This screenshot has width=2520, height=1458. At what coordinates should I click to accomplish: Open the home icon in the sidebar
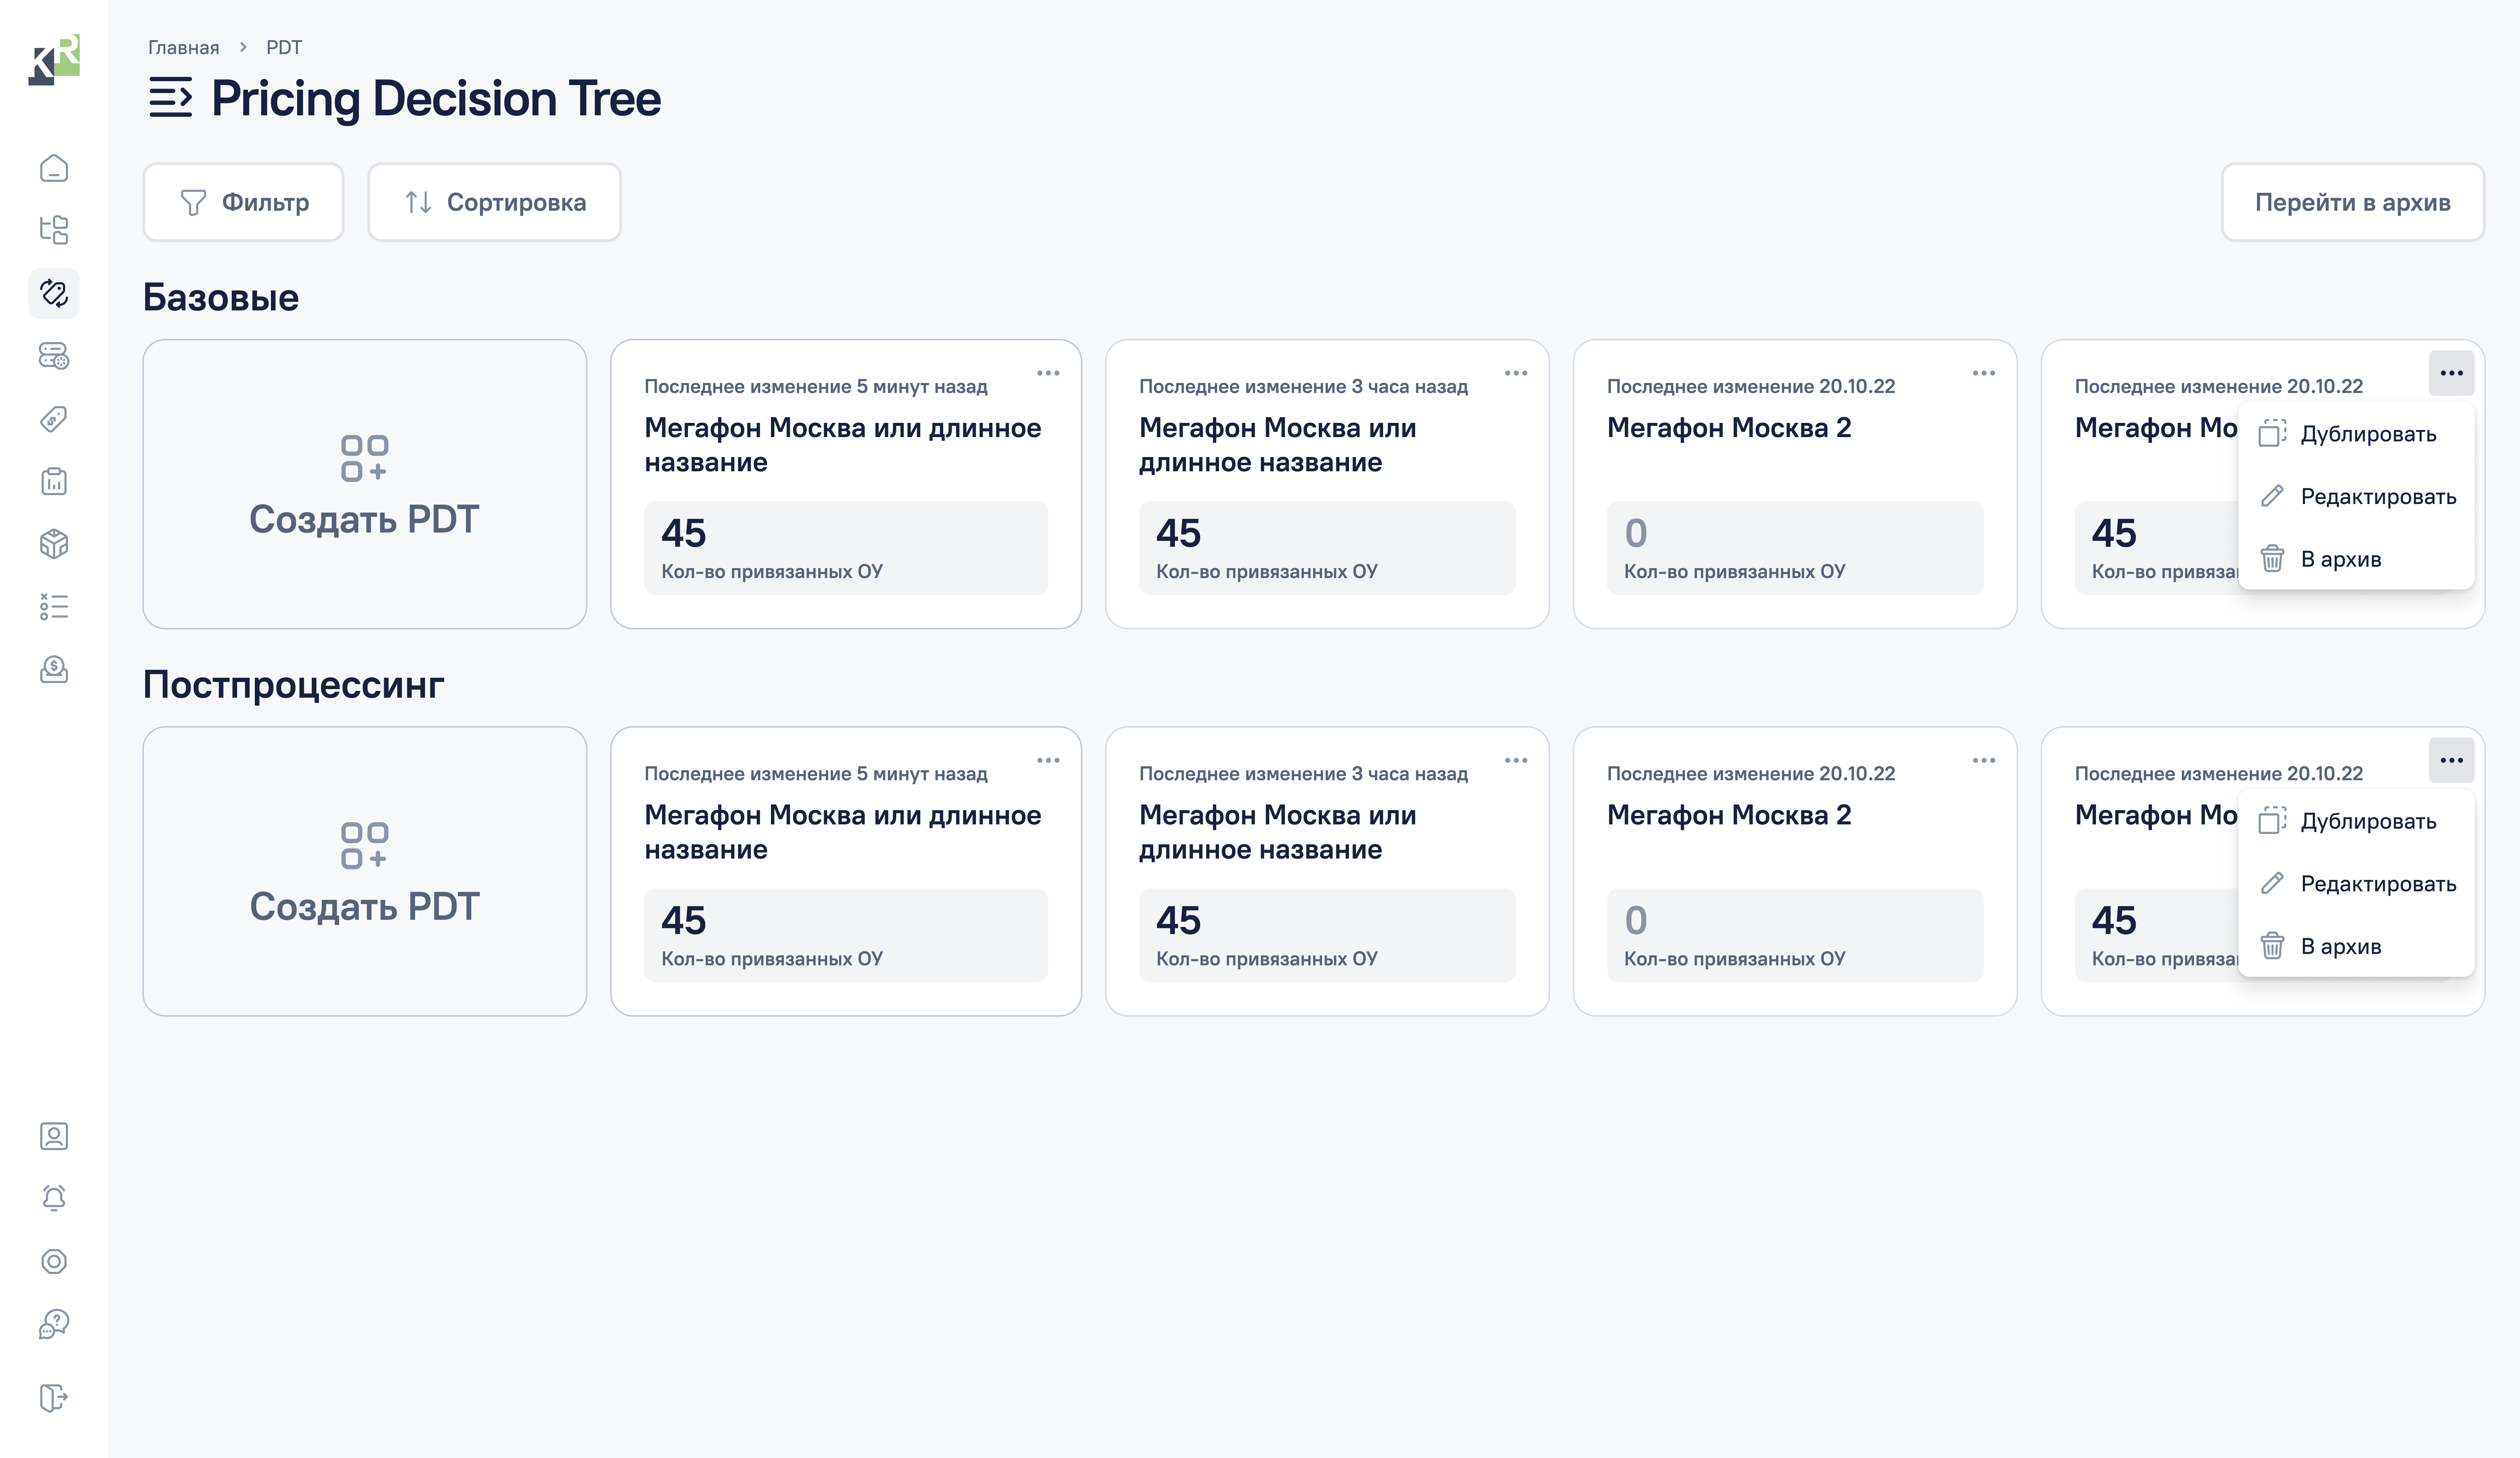pyautogui.click(x=54, y=168)
